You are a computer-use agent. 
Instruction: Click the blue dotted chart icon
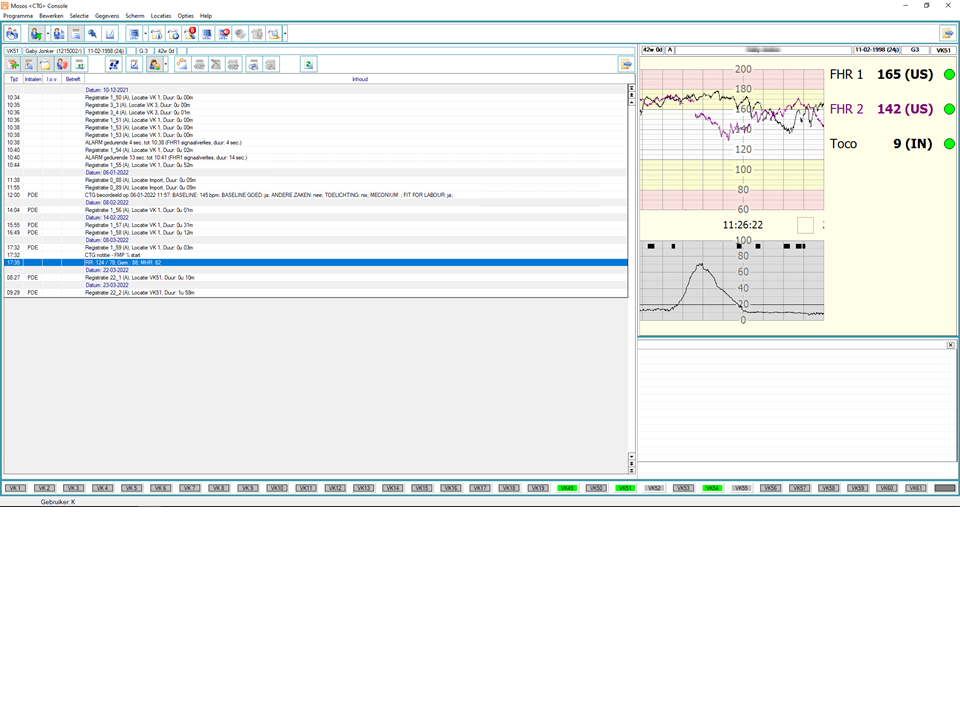click(x=114, y=64)
